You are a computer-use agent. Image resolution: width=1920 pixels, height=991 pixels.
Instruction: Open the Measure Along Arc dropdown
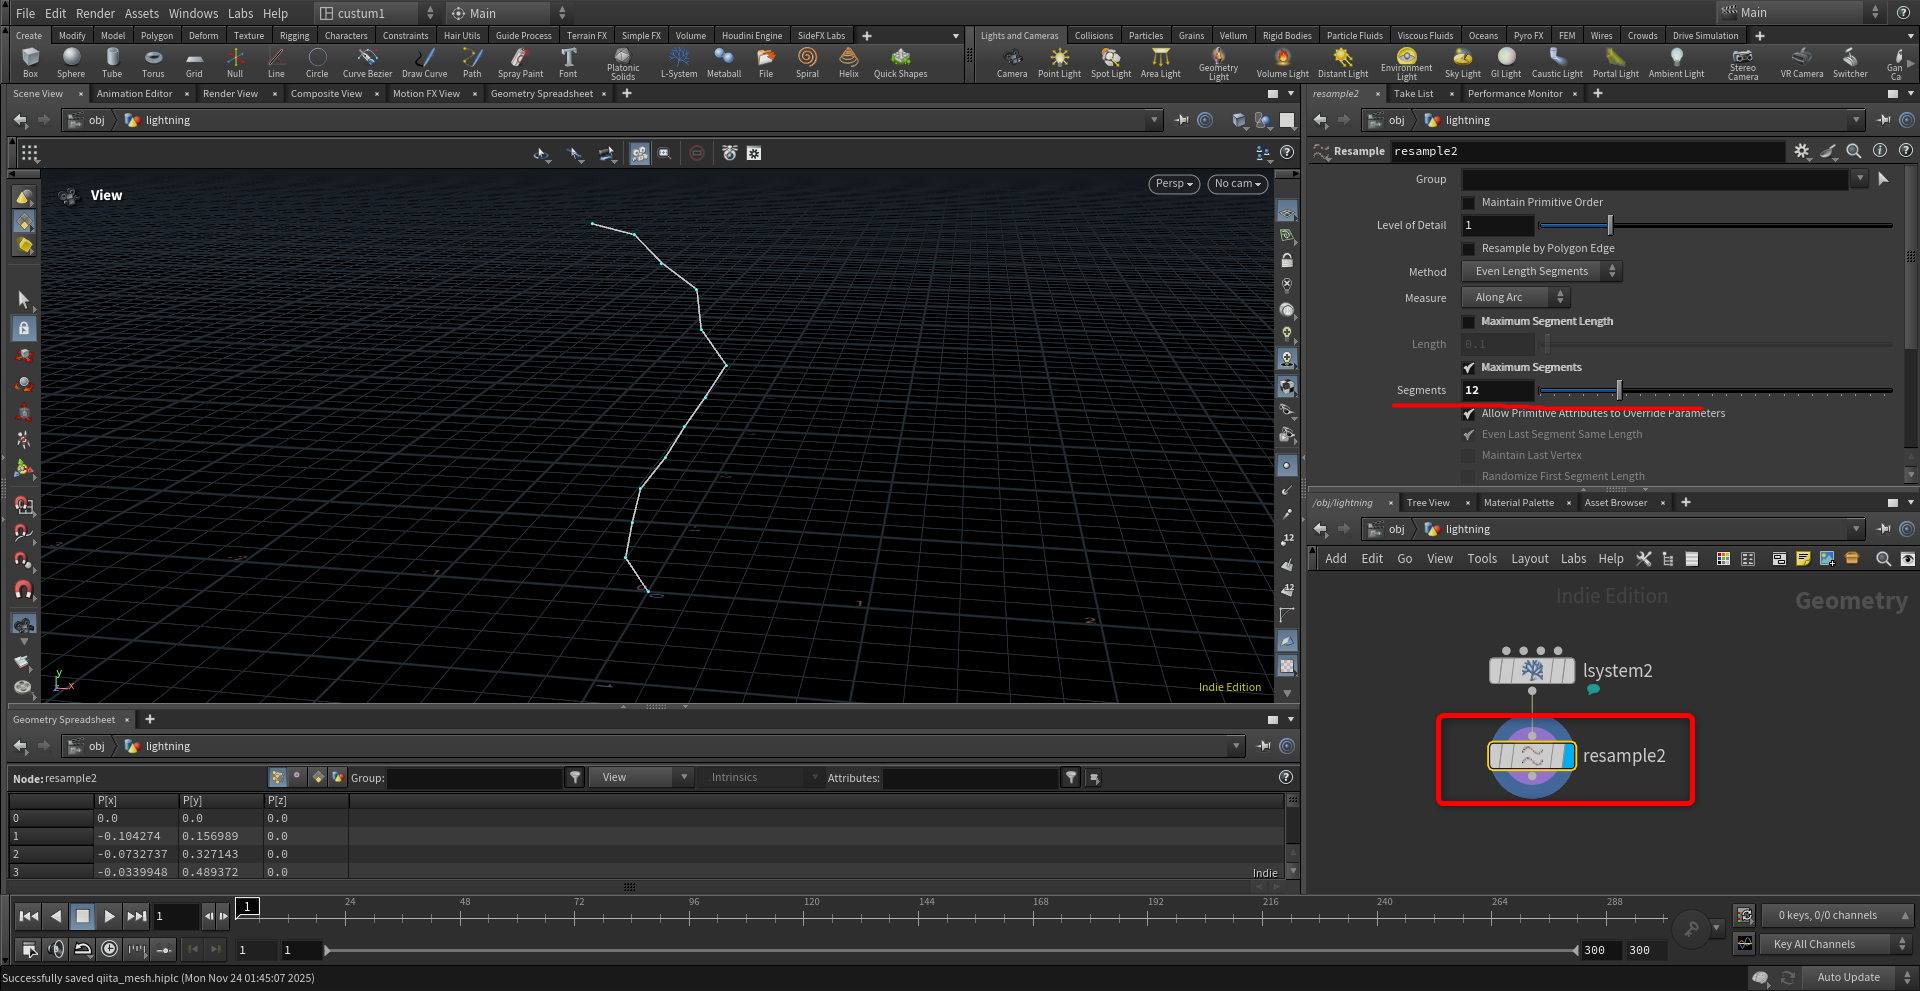(x=1514, y=298)
